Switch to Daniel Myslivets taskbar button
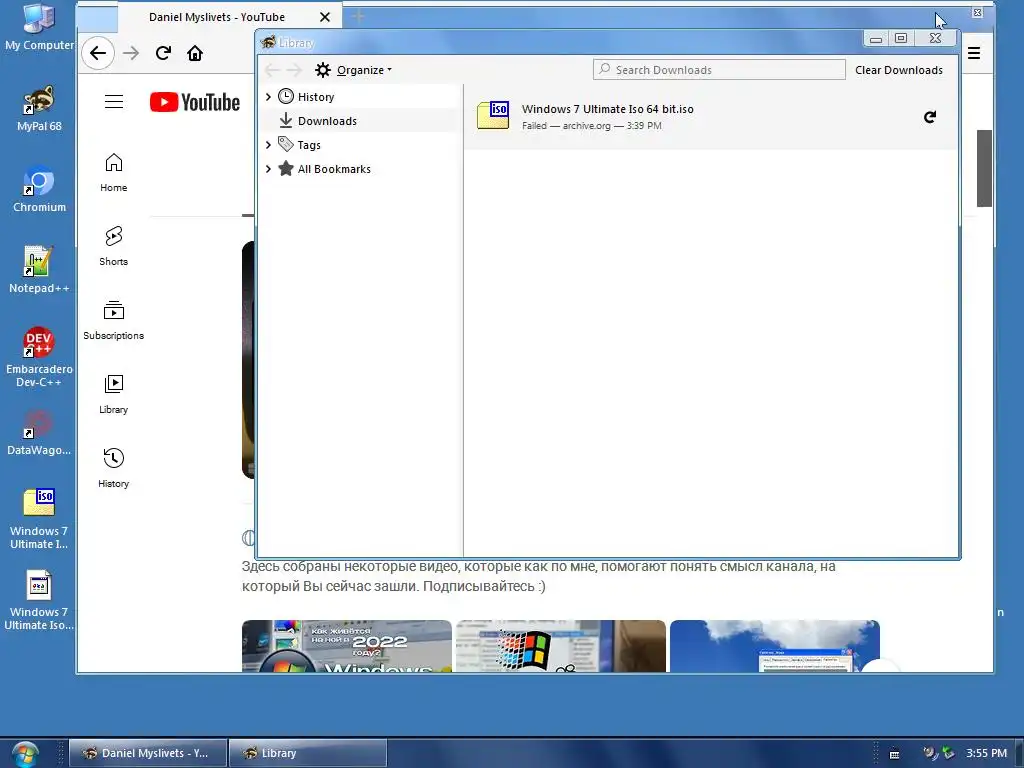The width and height of the screenshot is (1024, 768). [148, 753]
